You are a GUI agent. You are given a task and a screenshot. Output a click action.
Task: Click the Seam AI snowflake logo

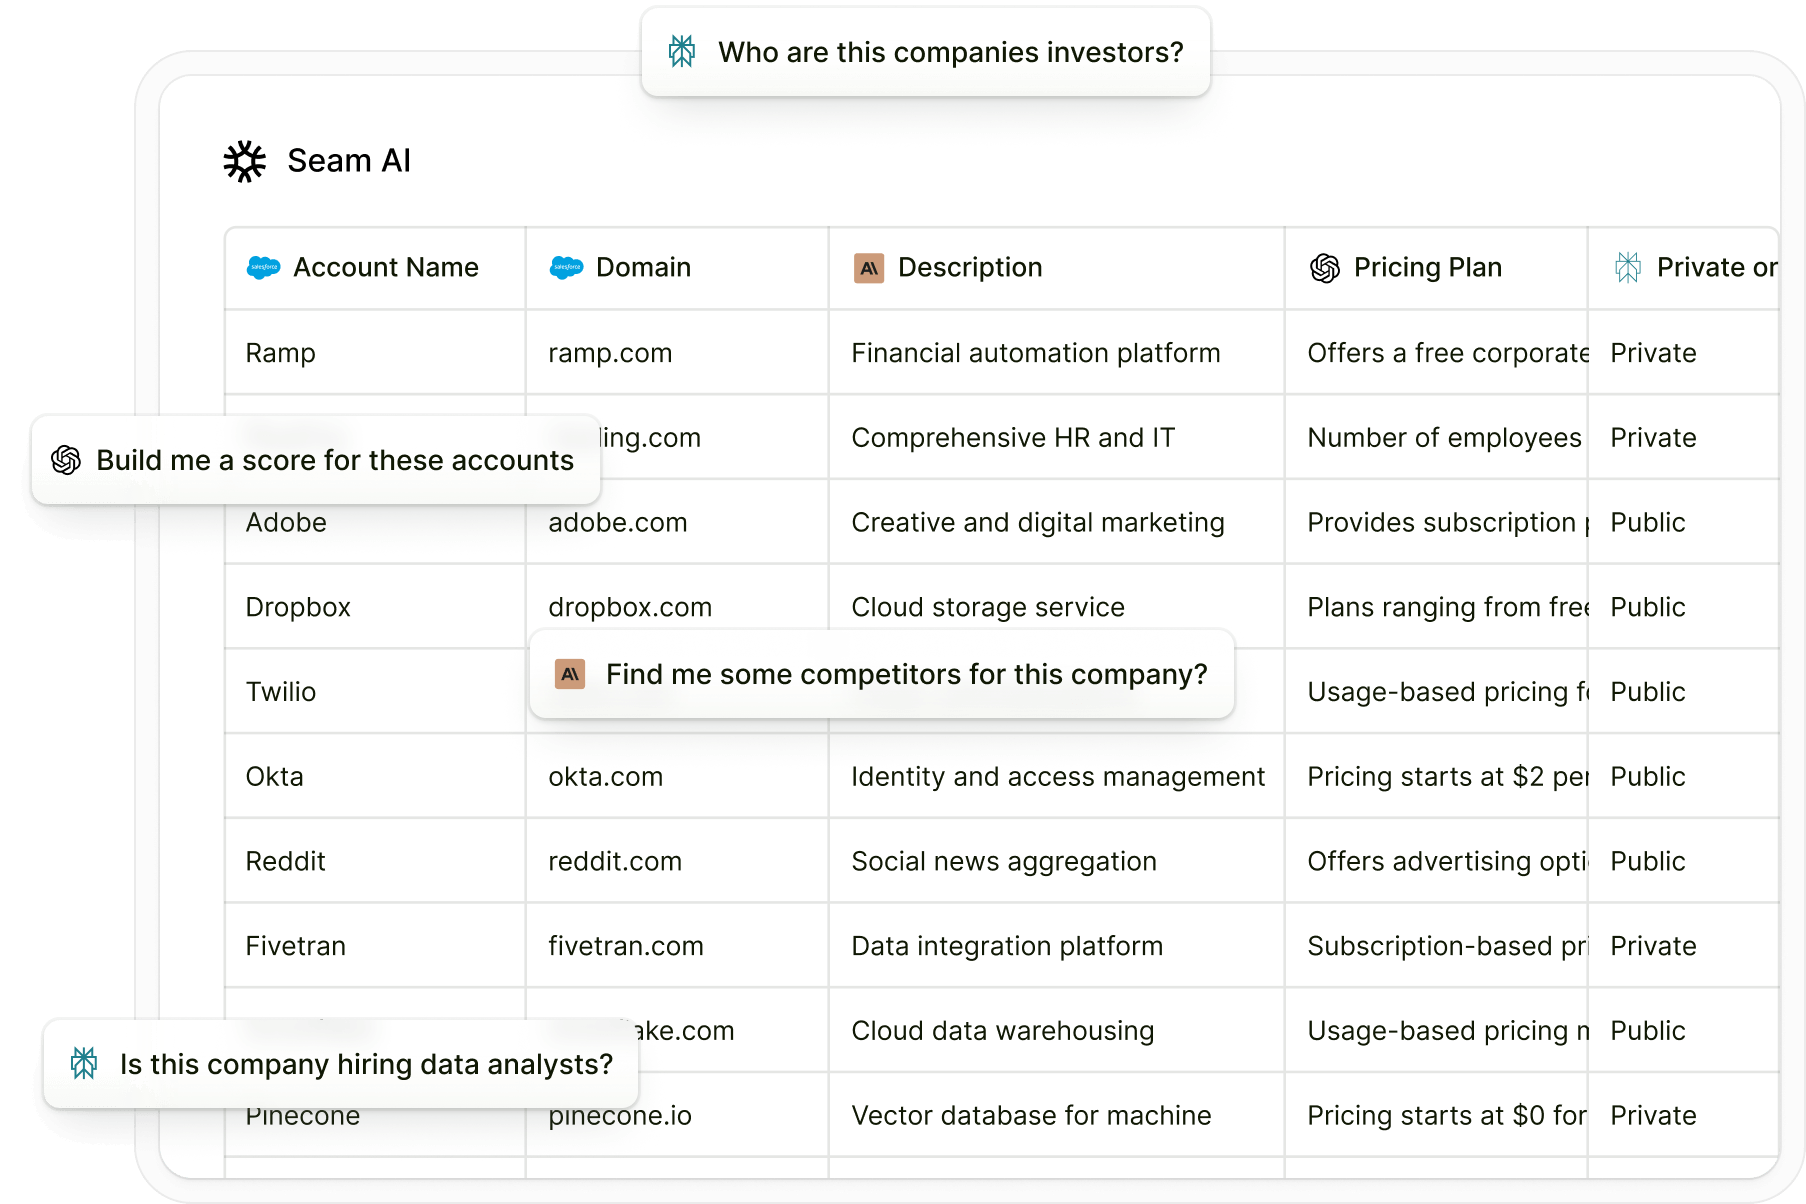click(x=245, y=161)
